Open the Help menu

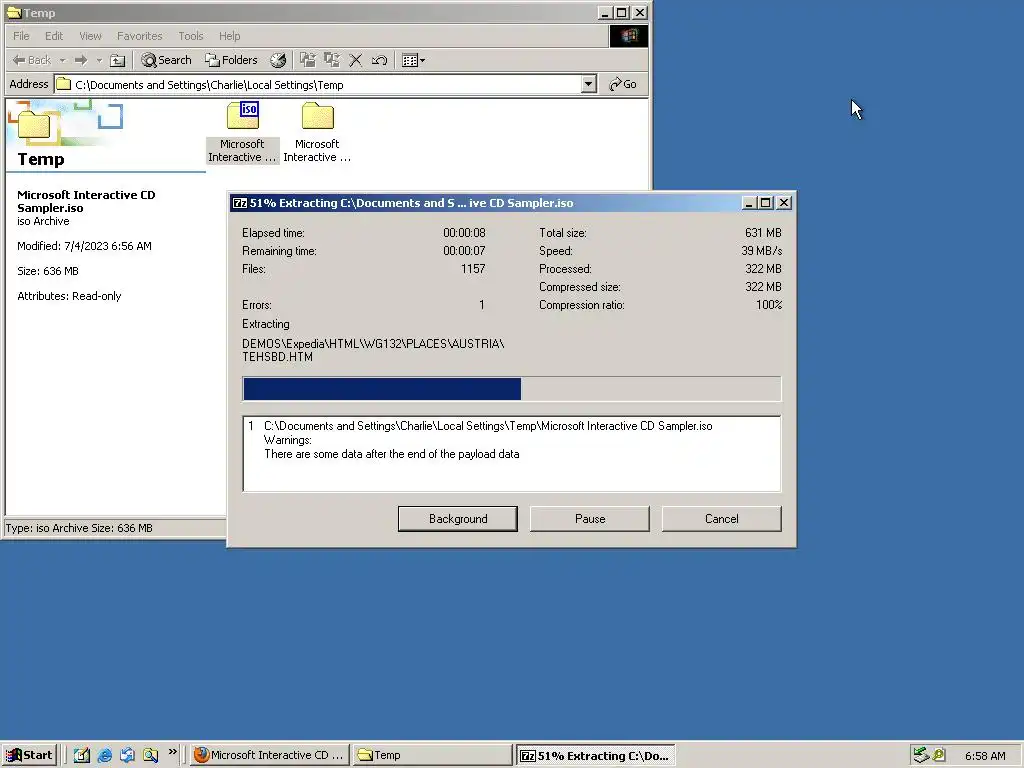(229, 36)
